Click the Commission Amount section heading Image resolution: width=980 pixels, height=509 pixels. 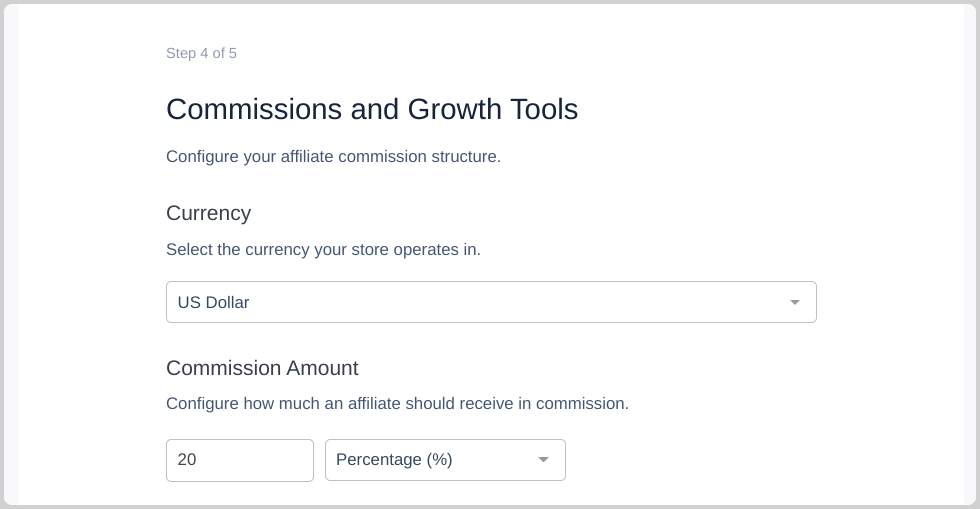click(x=262, y=368)
